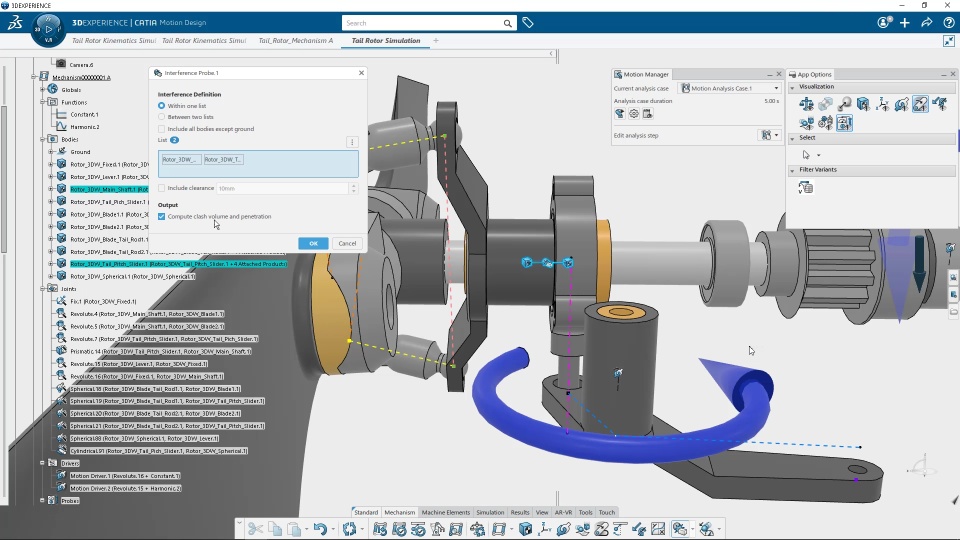This screenshot has height=540, width=960.
Task: Click the 3DEXPERIENCE compass play button
Action: tap(48, 30)
